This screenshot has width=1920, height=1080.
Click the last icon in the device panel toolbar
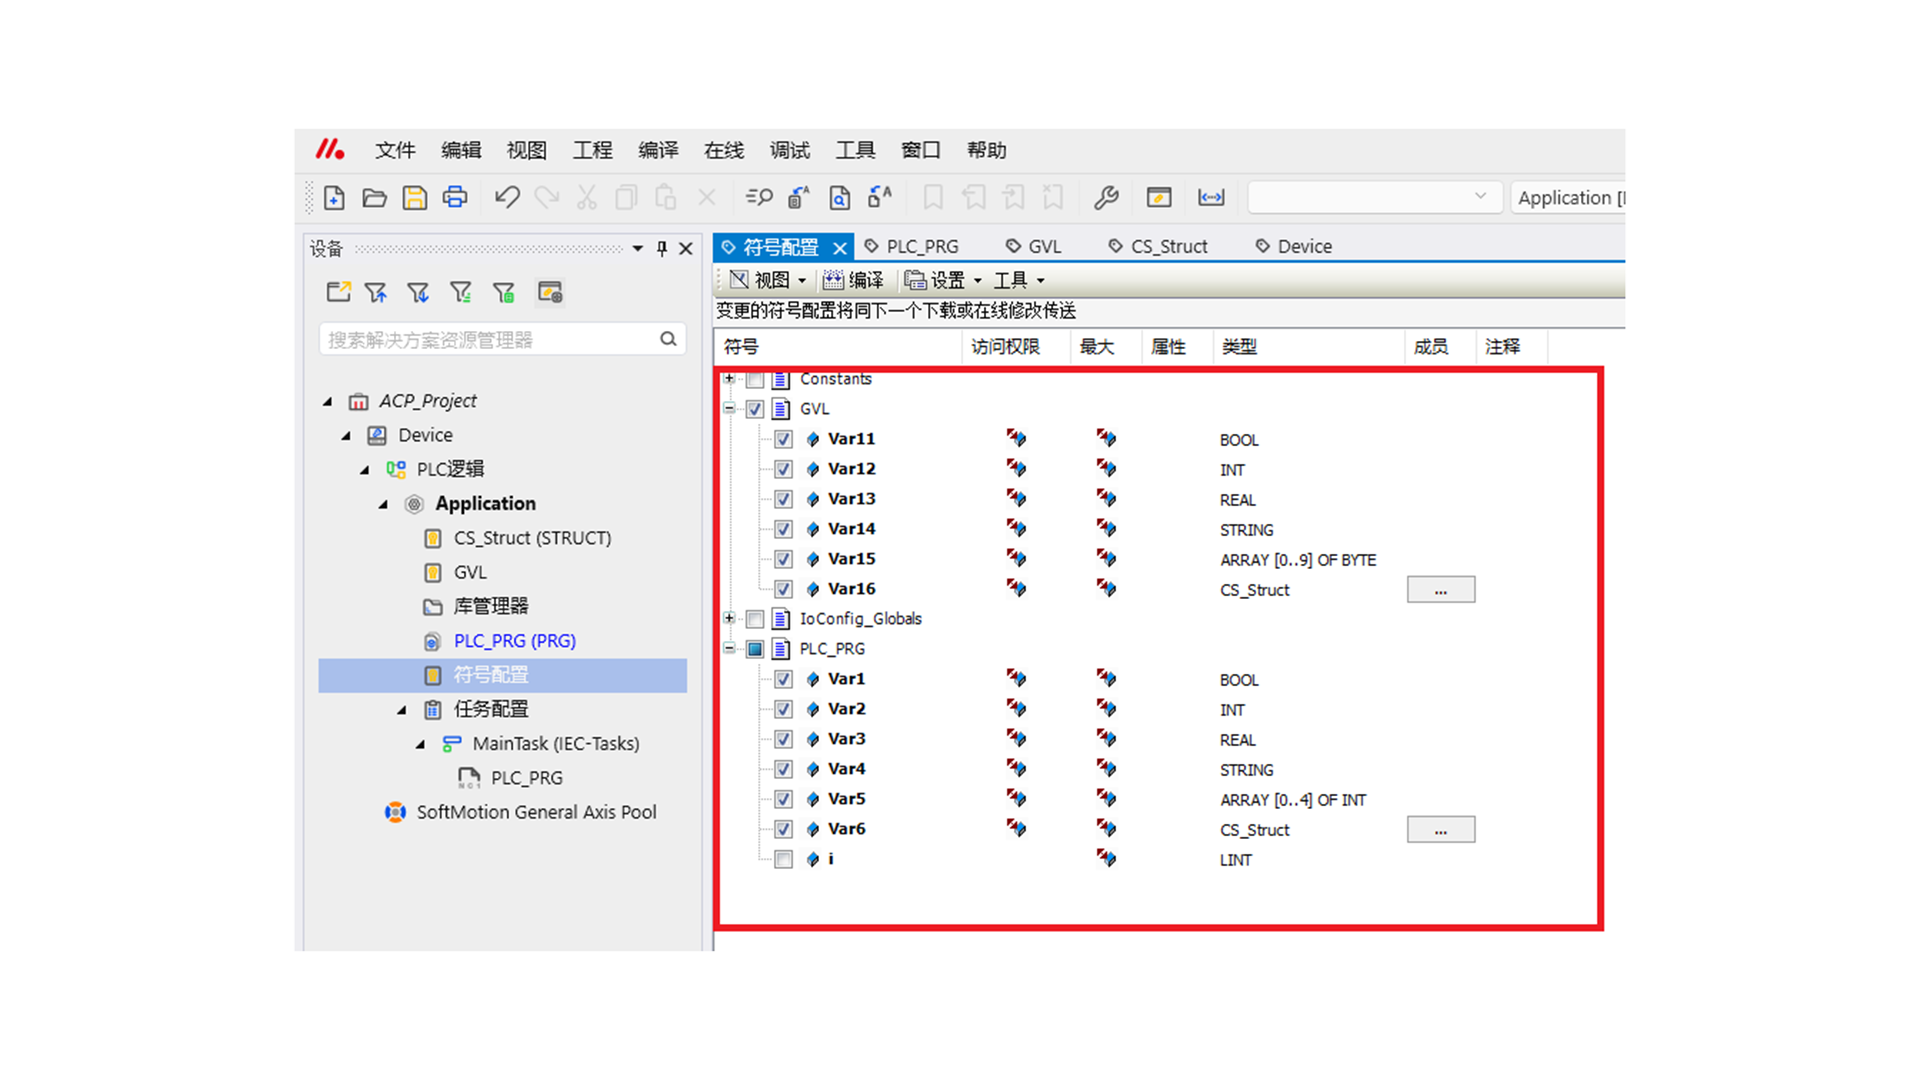(550, 292)
